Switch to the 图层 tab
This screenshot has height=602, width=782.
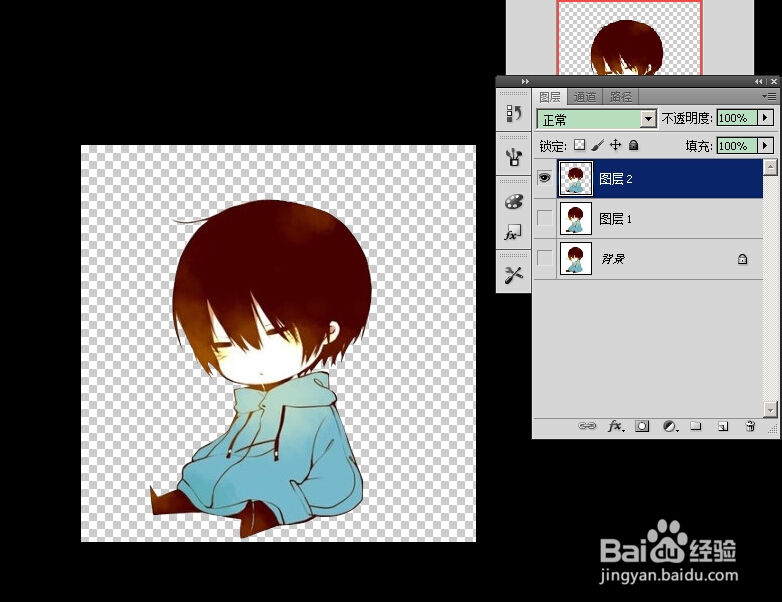click(550, 97)
